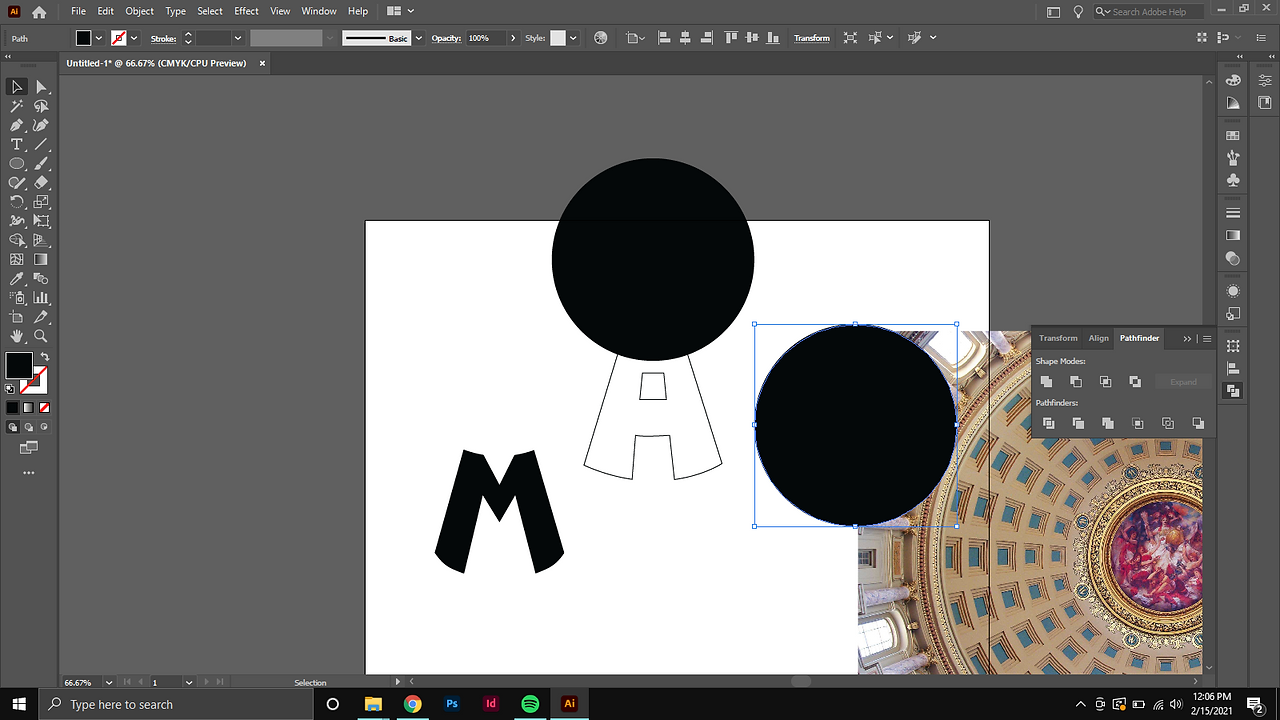Click the Fill color swatch in toolbar
Screen dimensions: 1280x720
click(x=18, y=365)
